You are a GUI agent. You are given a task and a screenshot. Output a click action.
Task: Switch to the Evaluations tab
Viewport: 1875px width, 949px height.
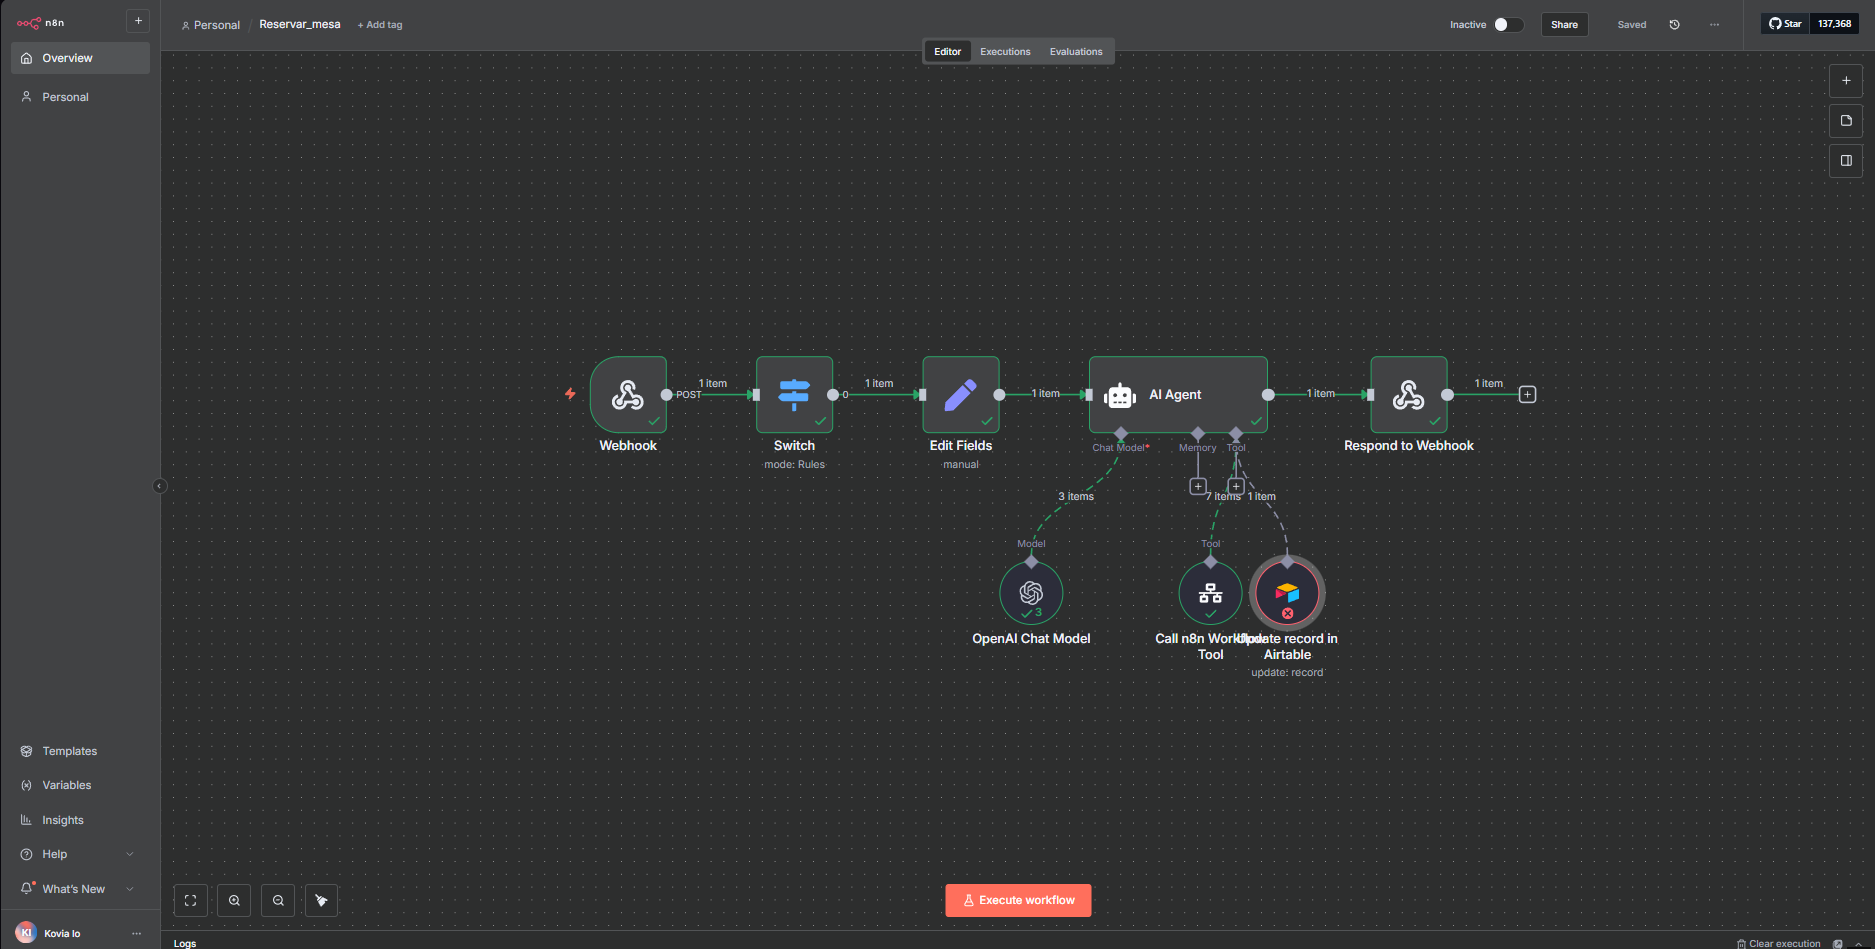pyautogui.click(x=1076, y=52)
